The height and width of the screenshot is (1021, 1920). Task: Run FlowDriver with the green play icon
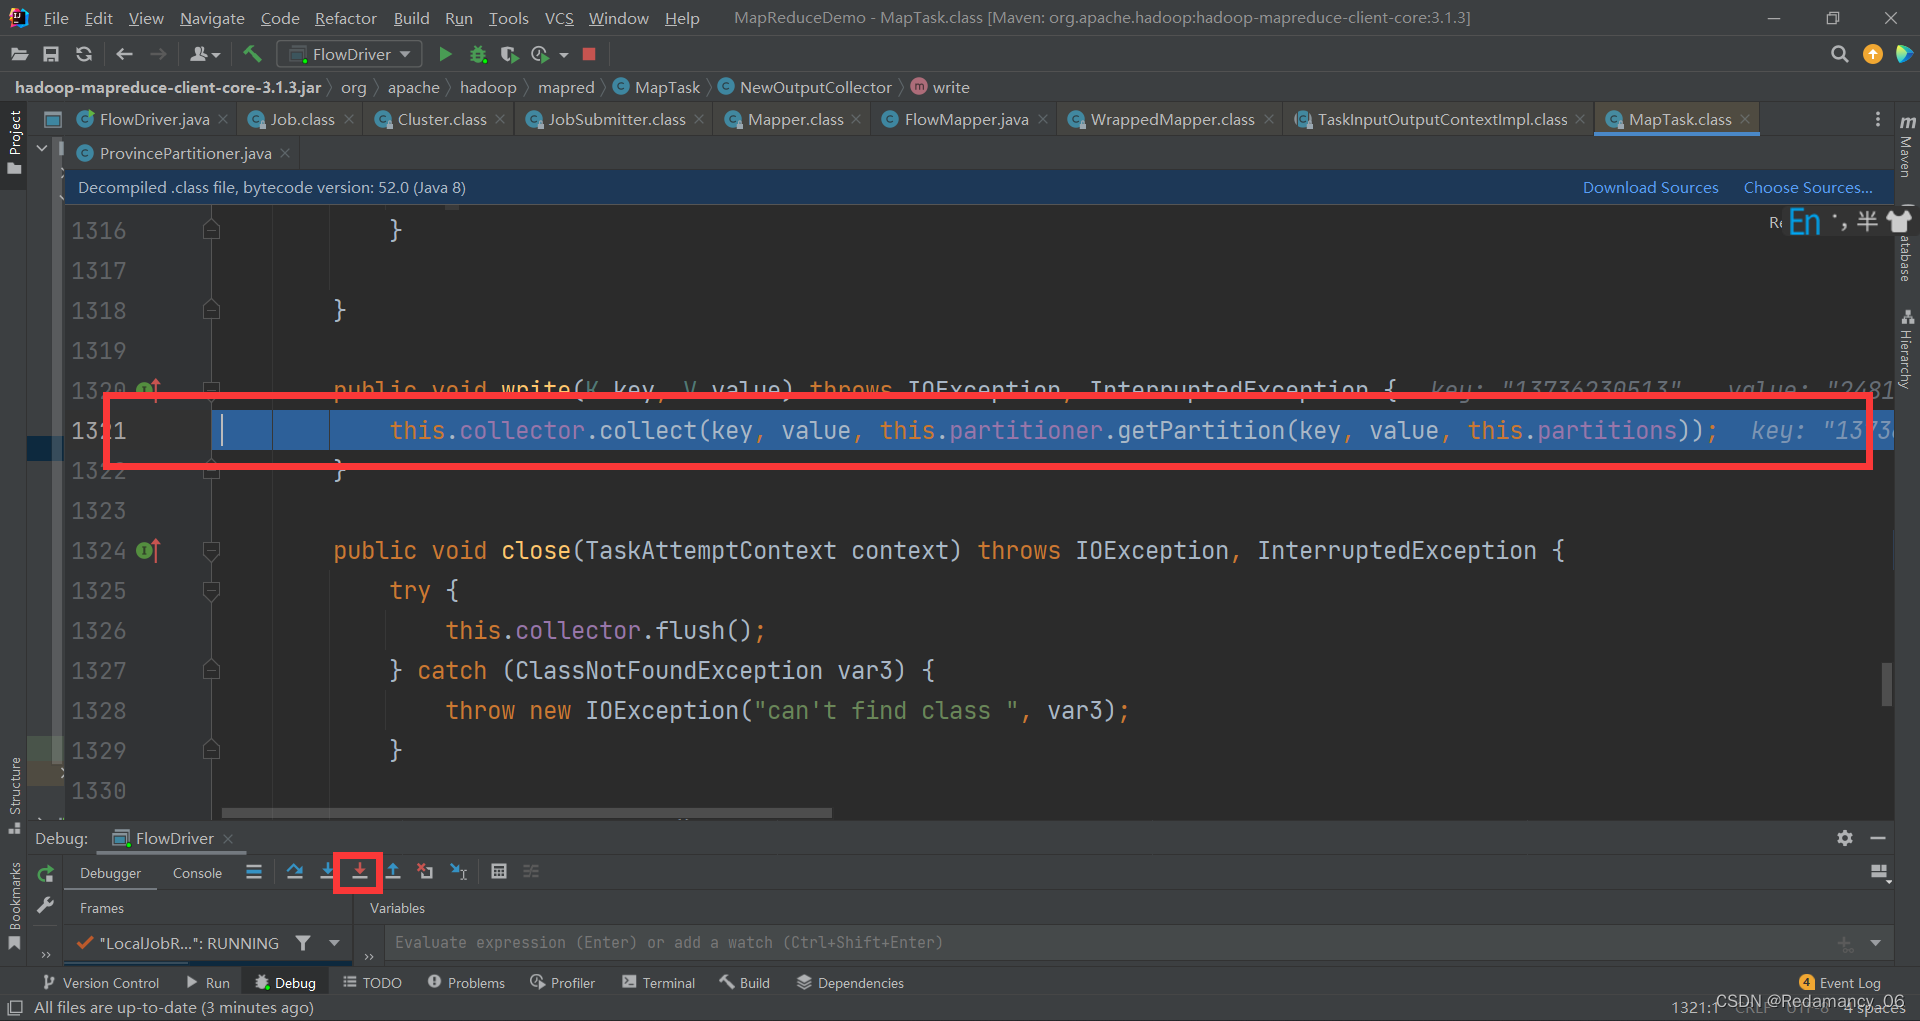[x=446, y=54]
